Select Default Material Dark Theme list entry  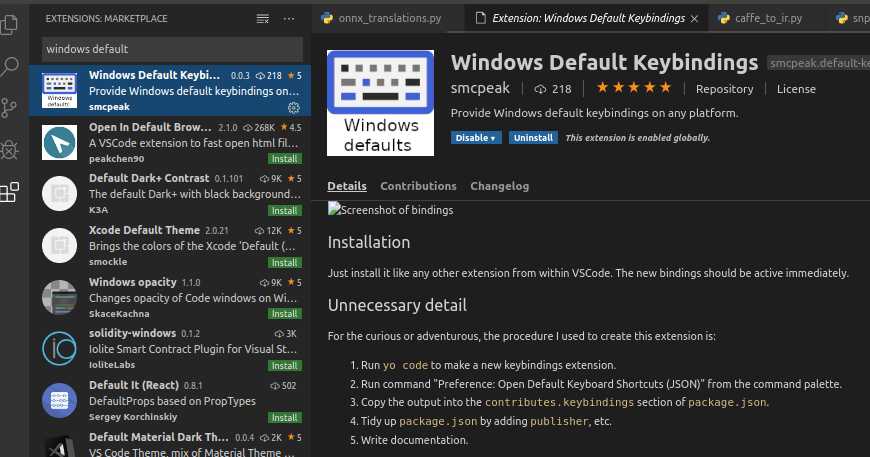[x=170, y=443]
